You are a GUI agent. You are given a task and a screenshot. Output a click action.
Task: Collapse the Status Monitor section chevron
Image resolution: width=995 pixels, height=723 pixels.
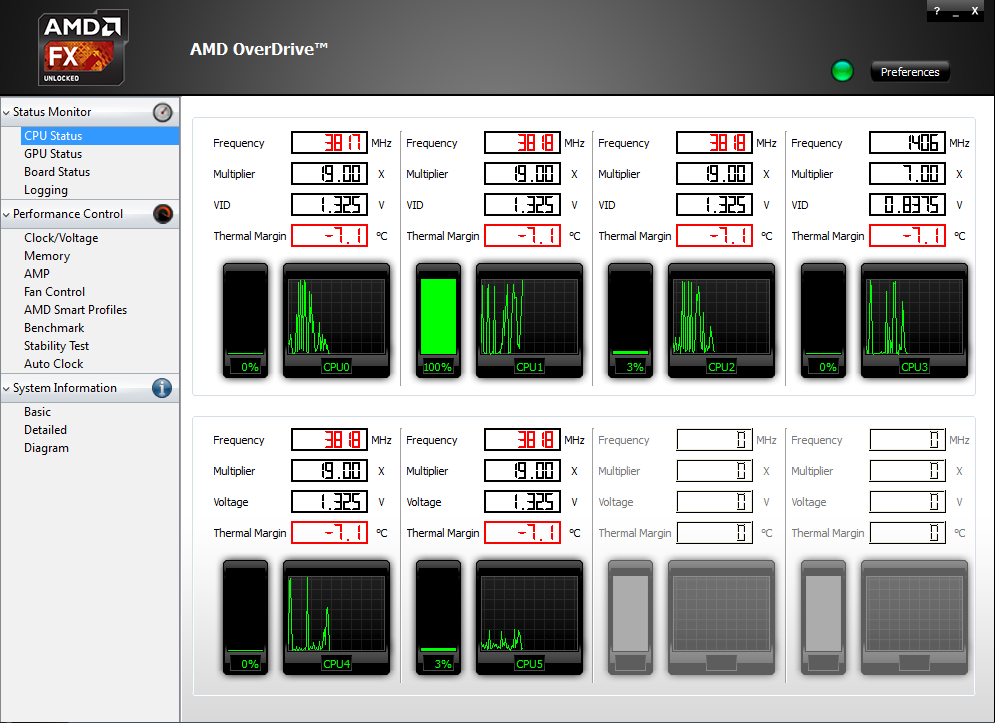tap(6, 112)
